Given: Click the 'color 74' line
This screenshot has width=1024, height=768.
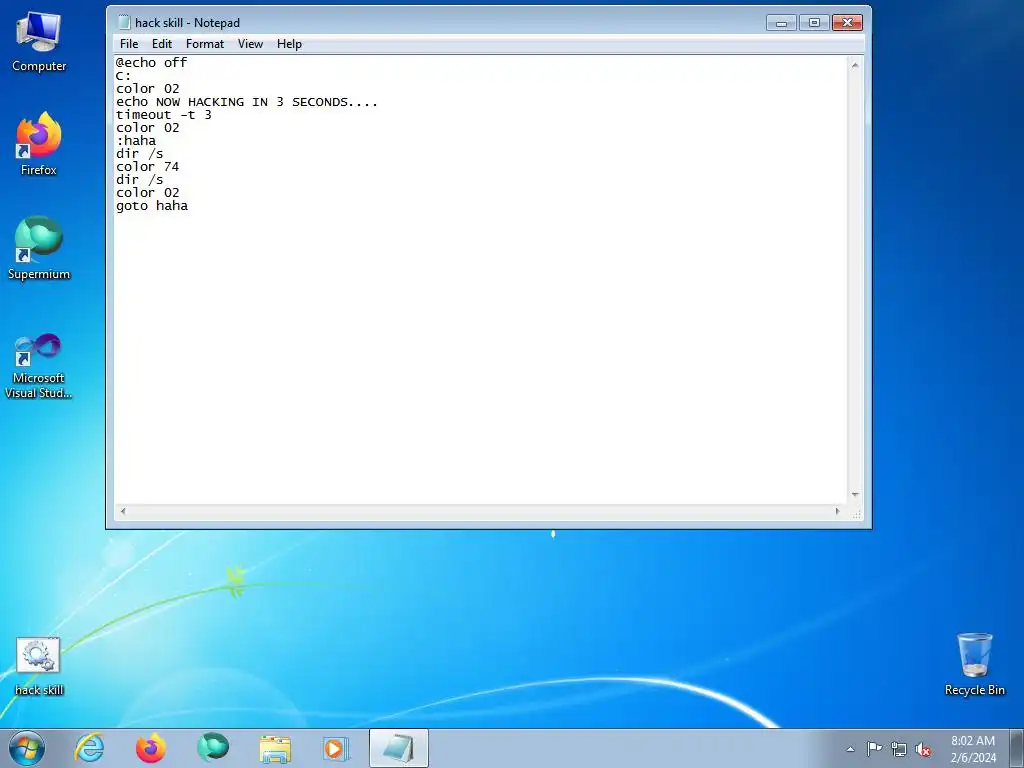Looking at the screenshot, I should [x=148, y=167].
